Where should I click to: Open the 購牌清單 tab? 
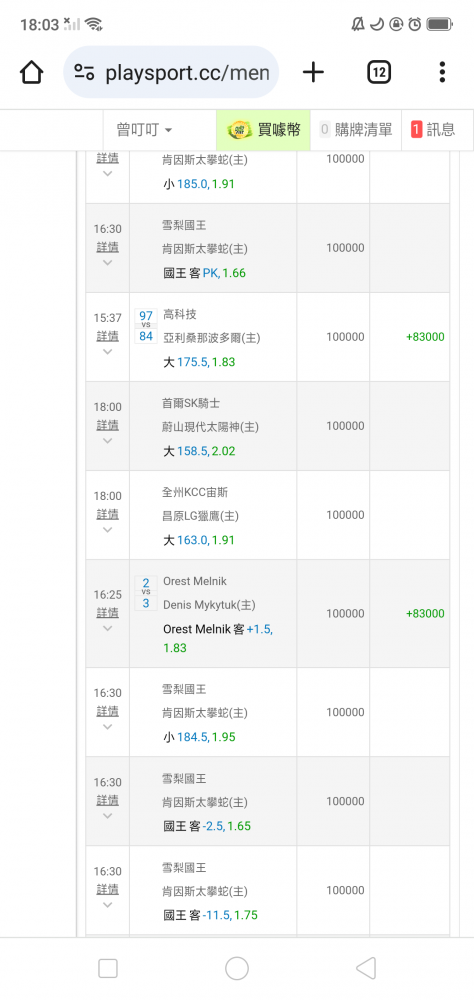tap(356, 130)
